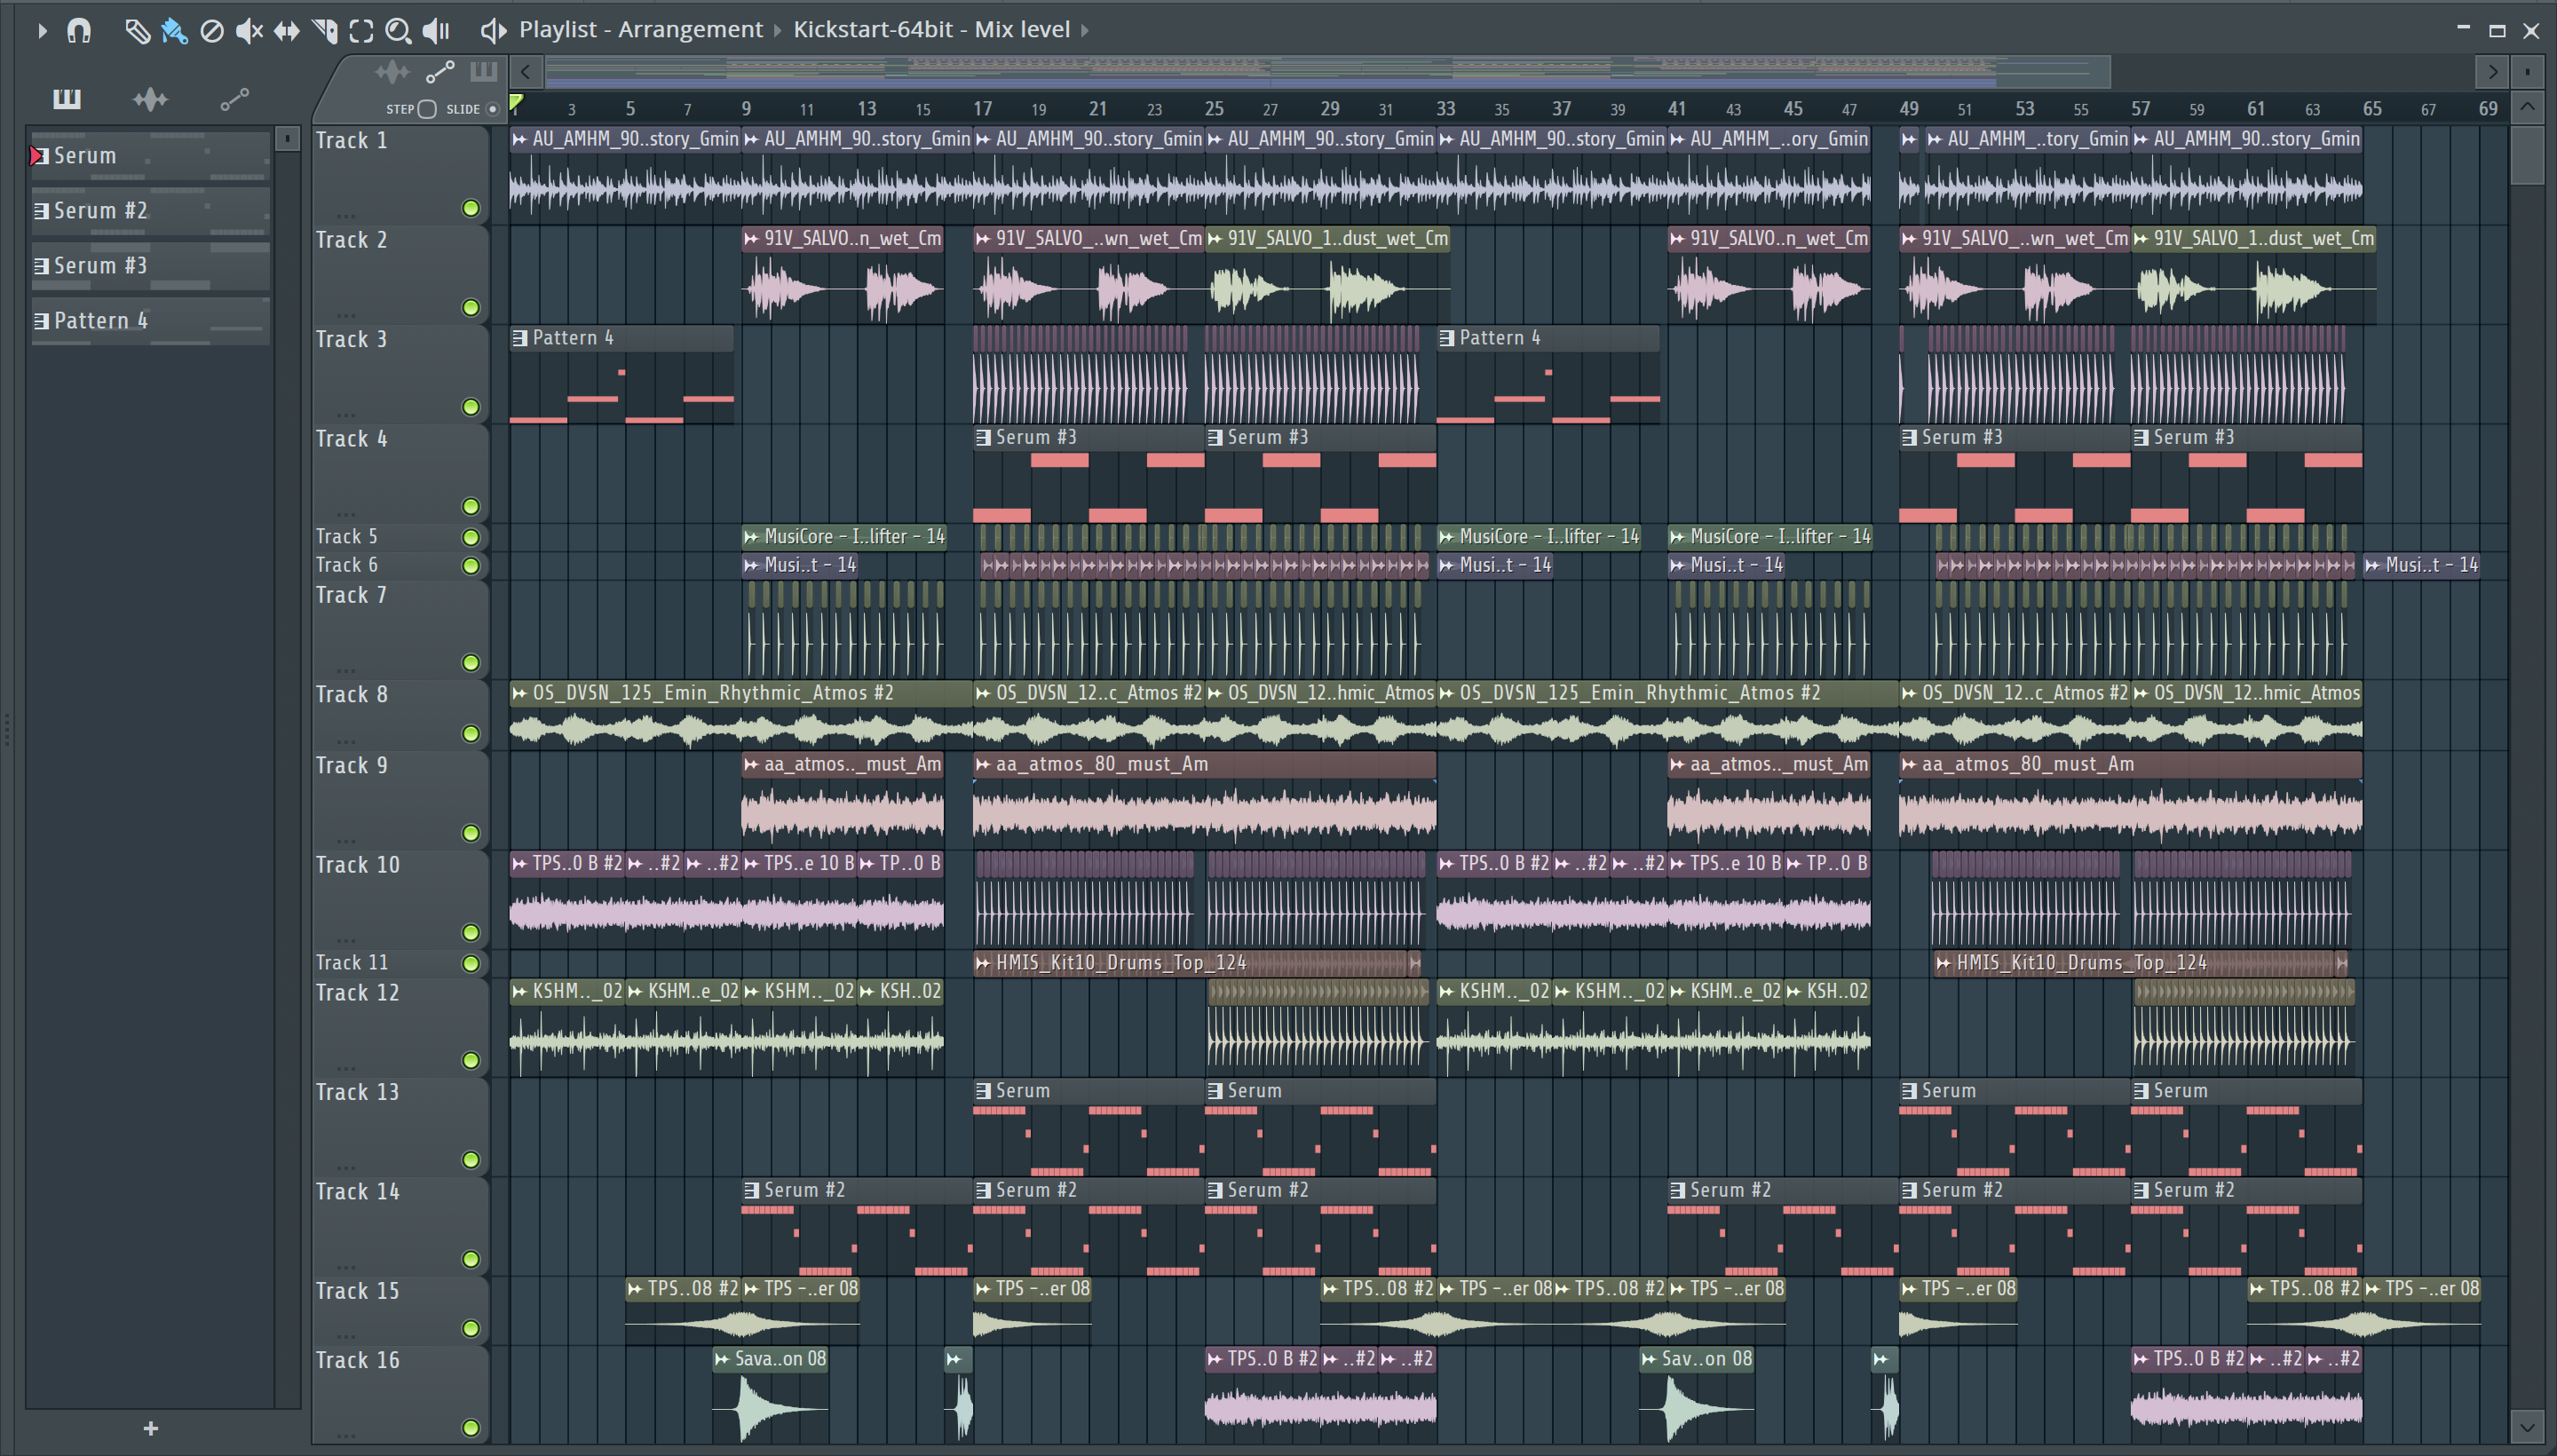
Task: Click speaker icon before Playlist title
Action: click(493, 30)
